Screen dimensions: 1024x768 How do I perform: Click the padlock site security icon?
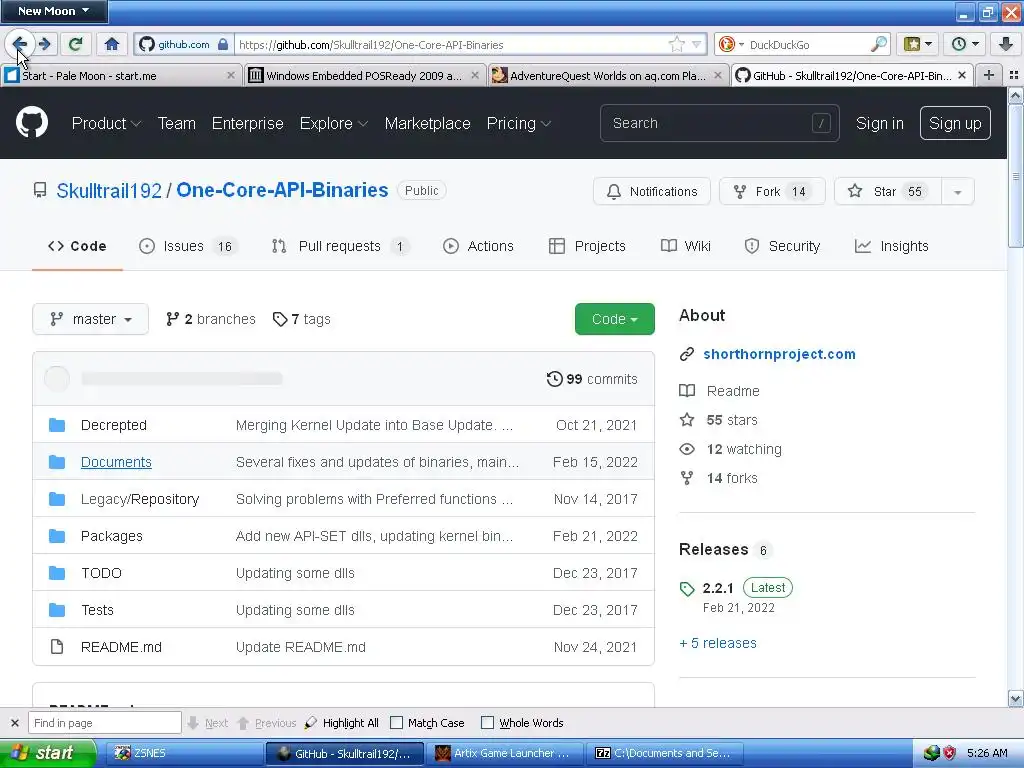pos(223,44)
